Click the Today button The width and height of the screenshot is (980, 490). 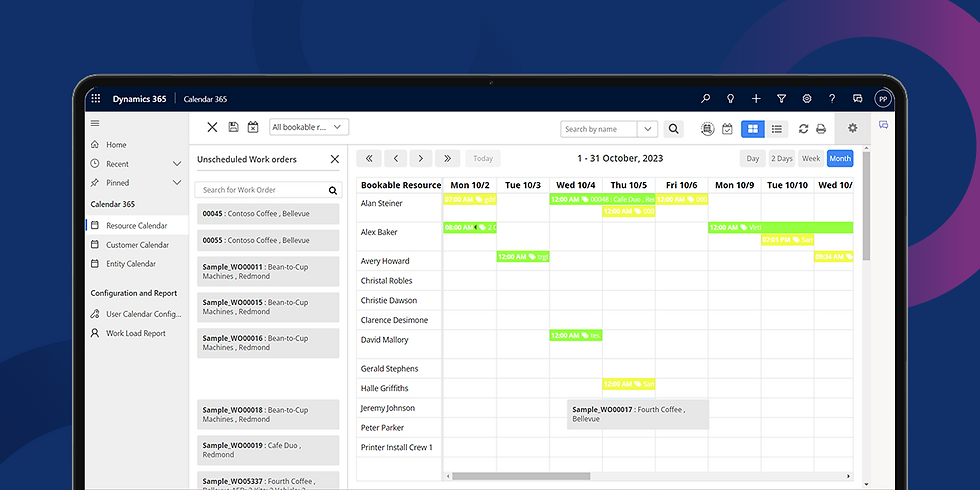coord(483,159)
